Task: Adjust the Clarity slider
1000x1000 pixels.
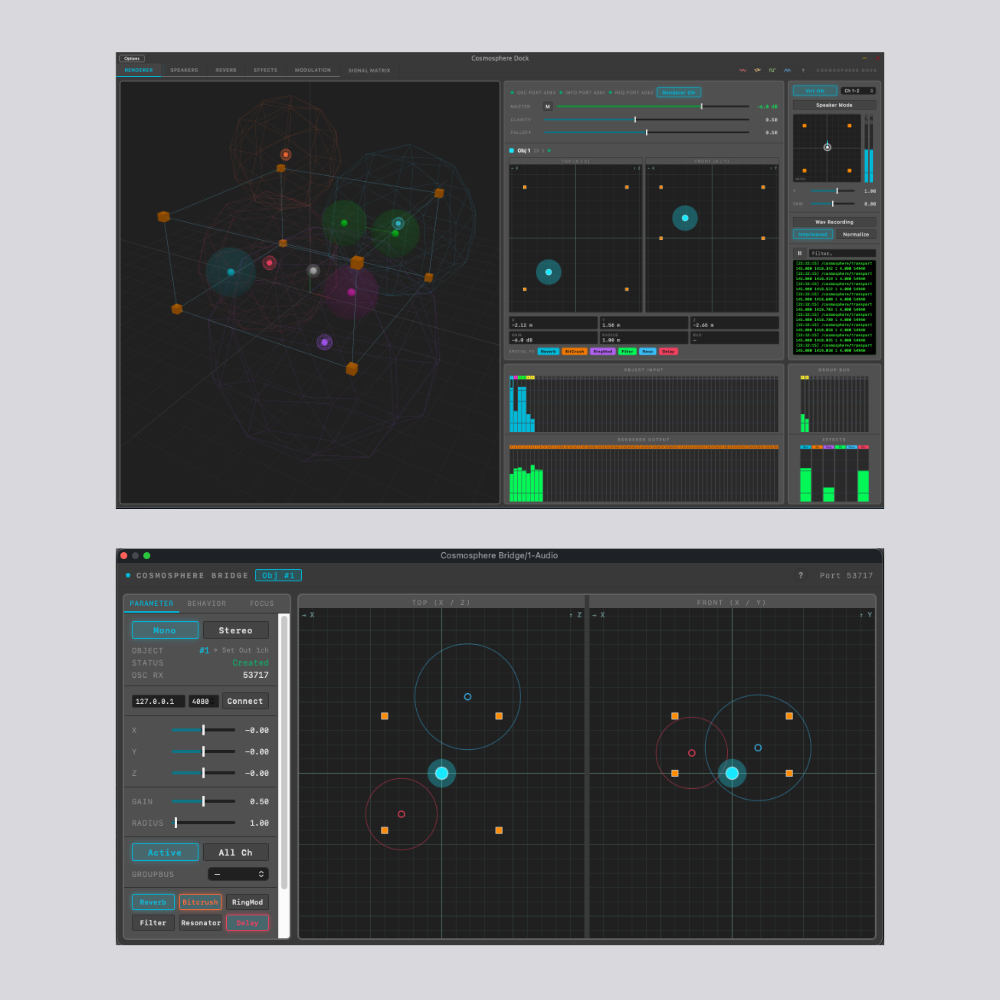Action: 646,119
